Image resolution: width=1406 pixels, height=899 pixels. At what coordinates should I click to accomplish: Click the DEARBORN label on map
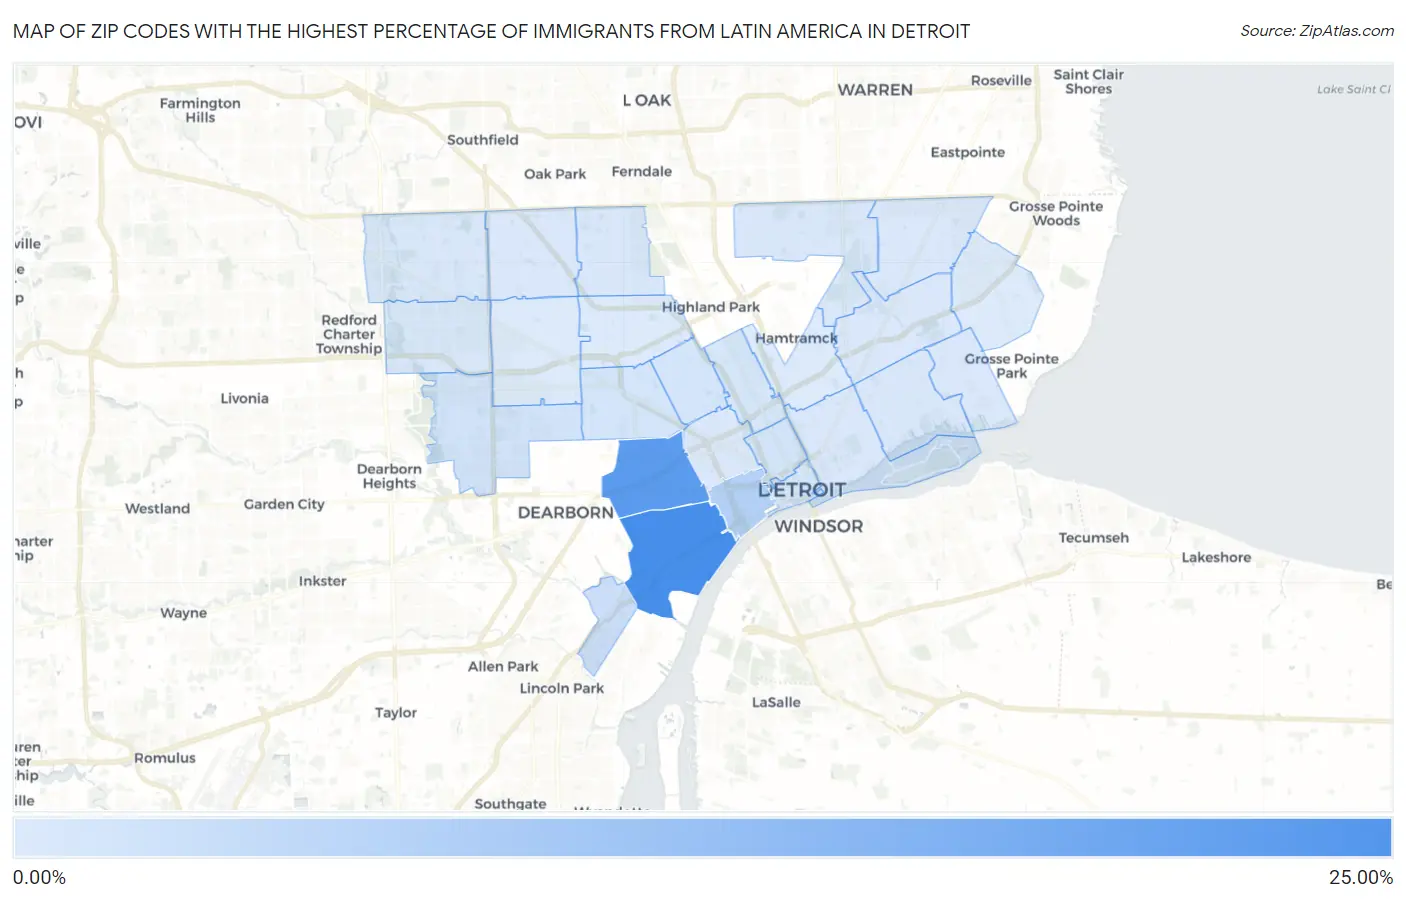click(565, 512)
